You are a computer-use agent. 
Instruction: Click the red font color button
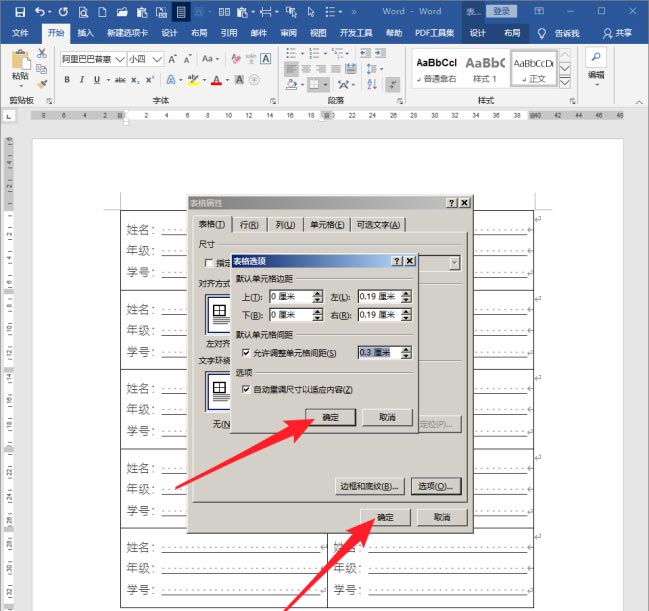pos(219,80)
